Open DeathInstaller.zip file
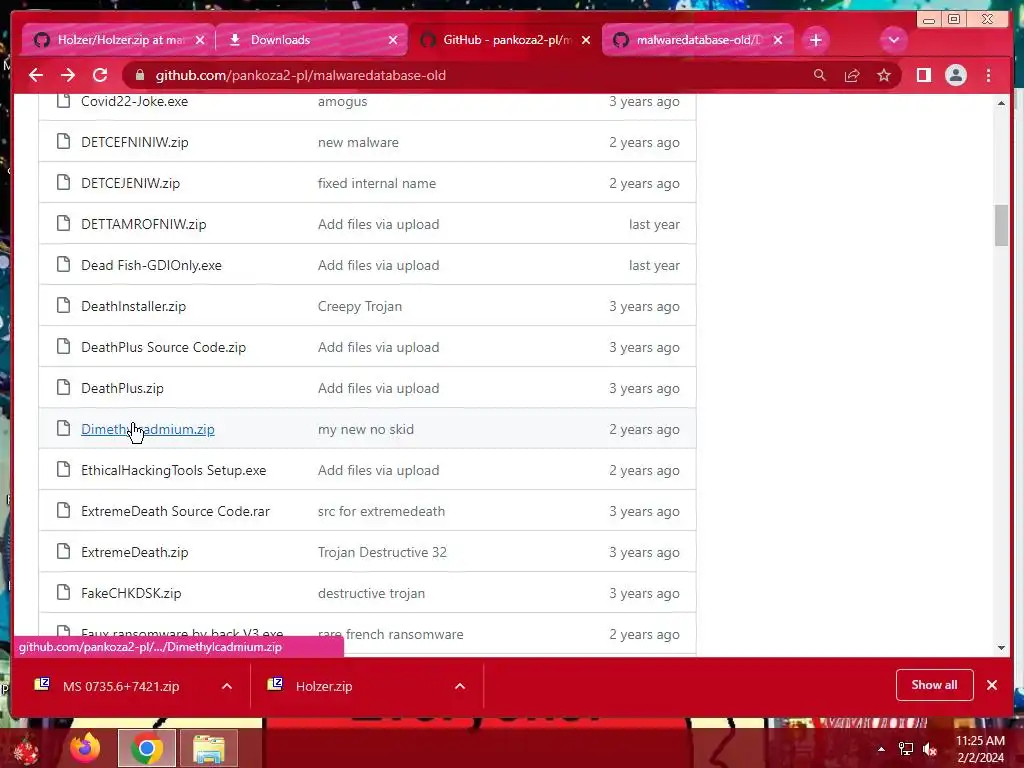Screen dimensions: 1024x768 click(133, 306)
